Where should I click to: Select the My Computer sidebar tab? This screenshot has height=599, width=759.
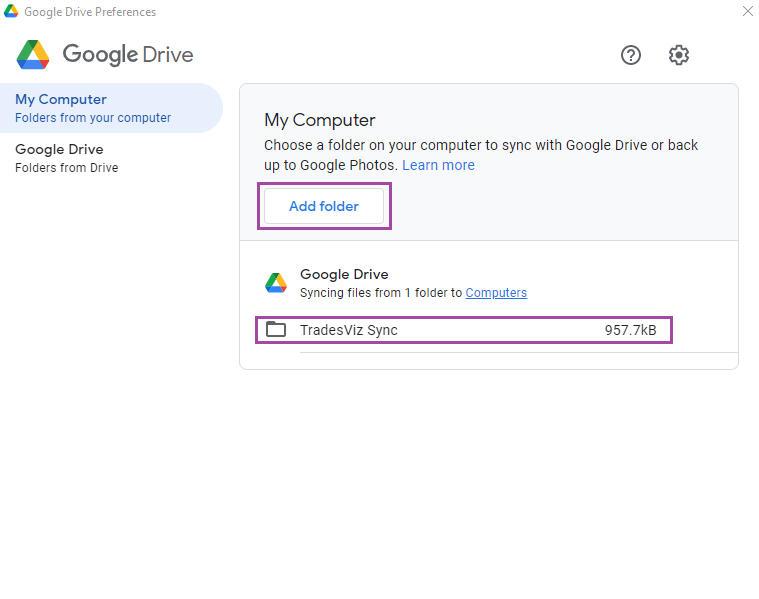tap(111, 108)
